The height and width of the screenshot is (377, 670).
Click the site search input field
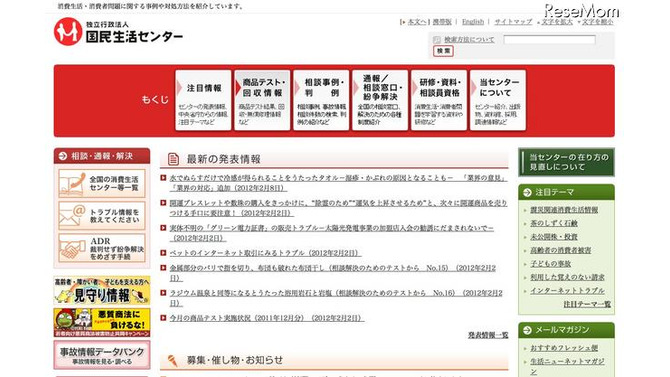pyautogui.click(x=549, y=40)
